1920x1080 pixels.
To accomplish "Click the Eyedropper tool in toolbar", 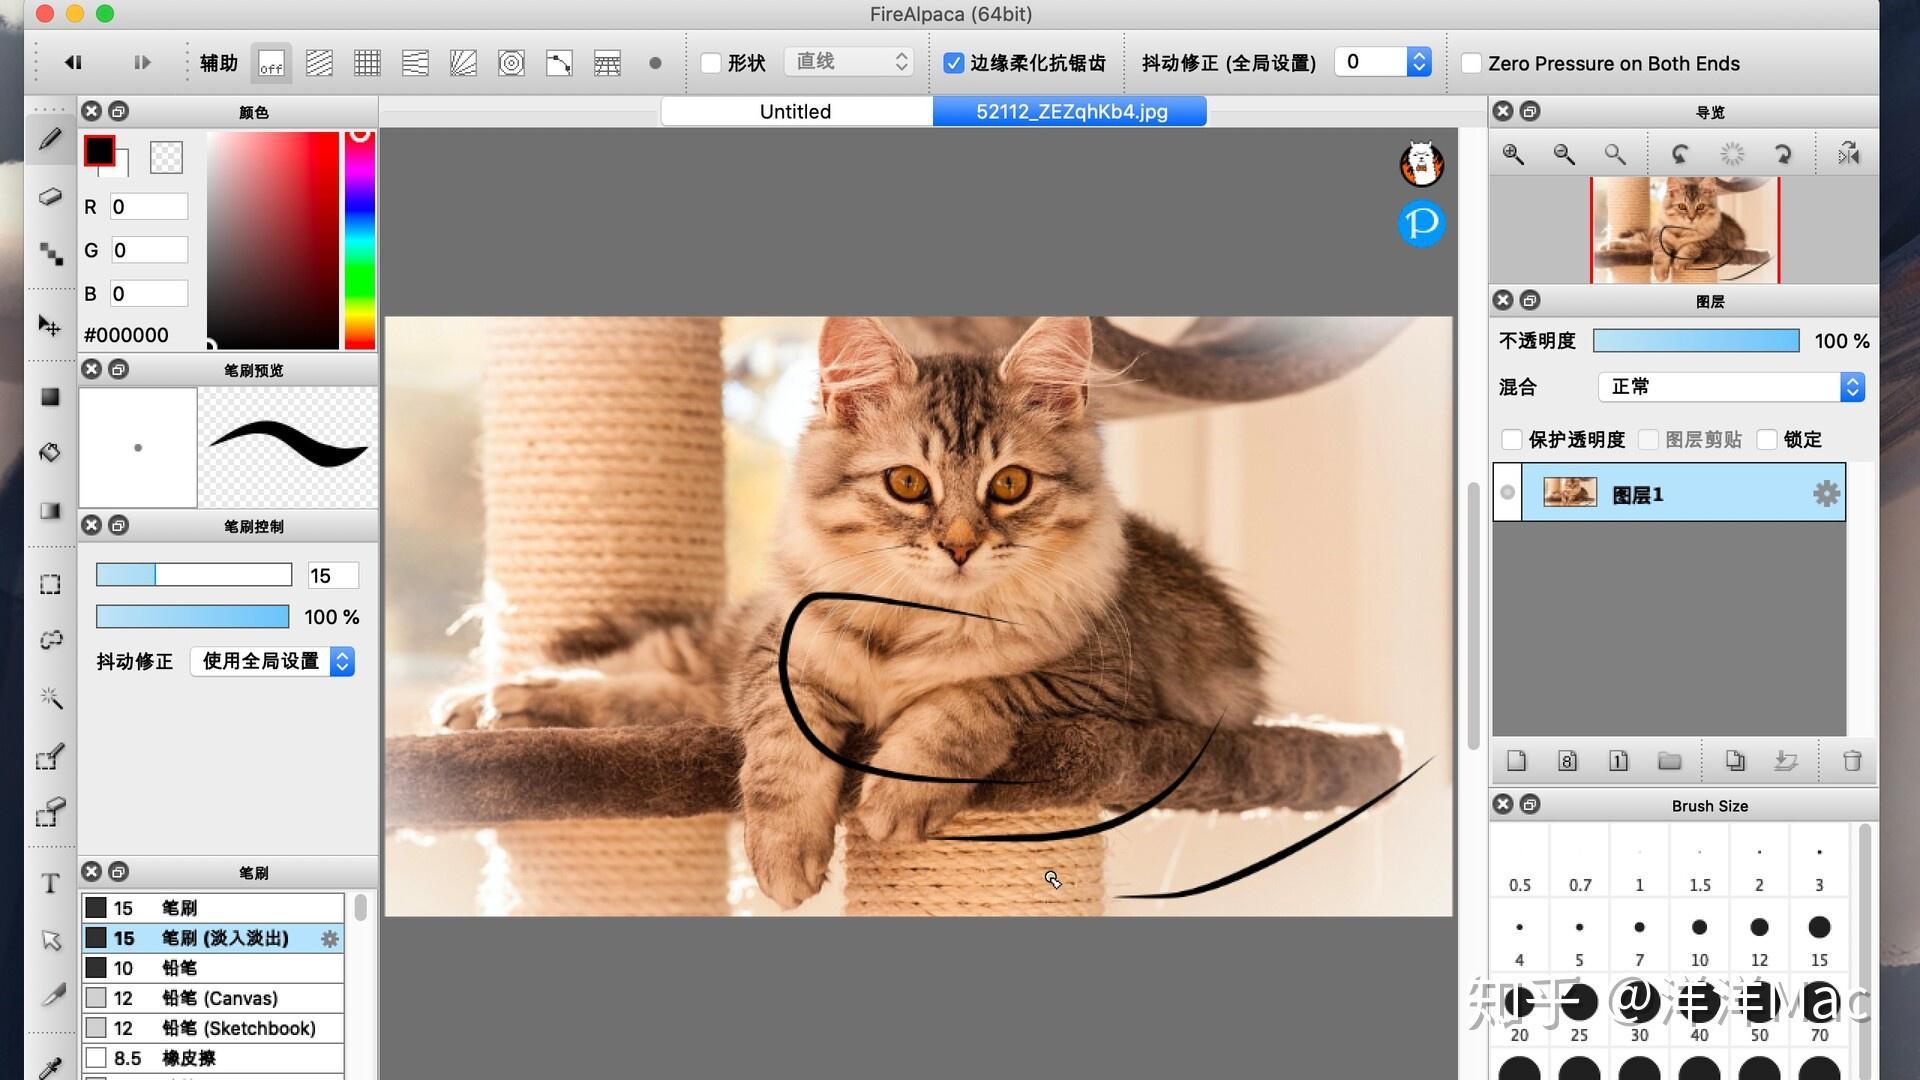I will click(x=51, y=1065).
